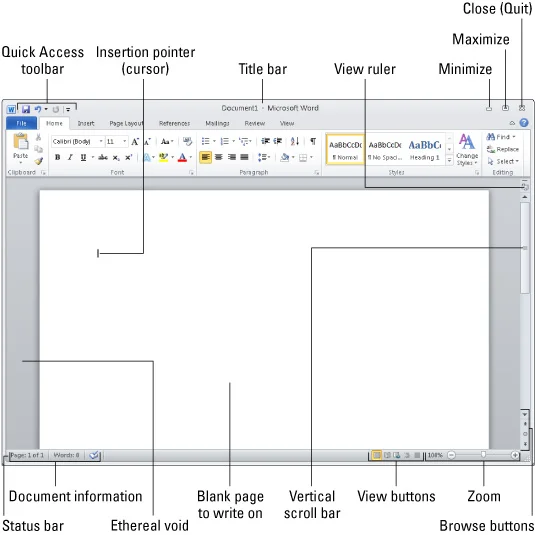
Task: Toggle Italic formatting button
Action: 70,157
